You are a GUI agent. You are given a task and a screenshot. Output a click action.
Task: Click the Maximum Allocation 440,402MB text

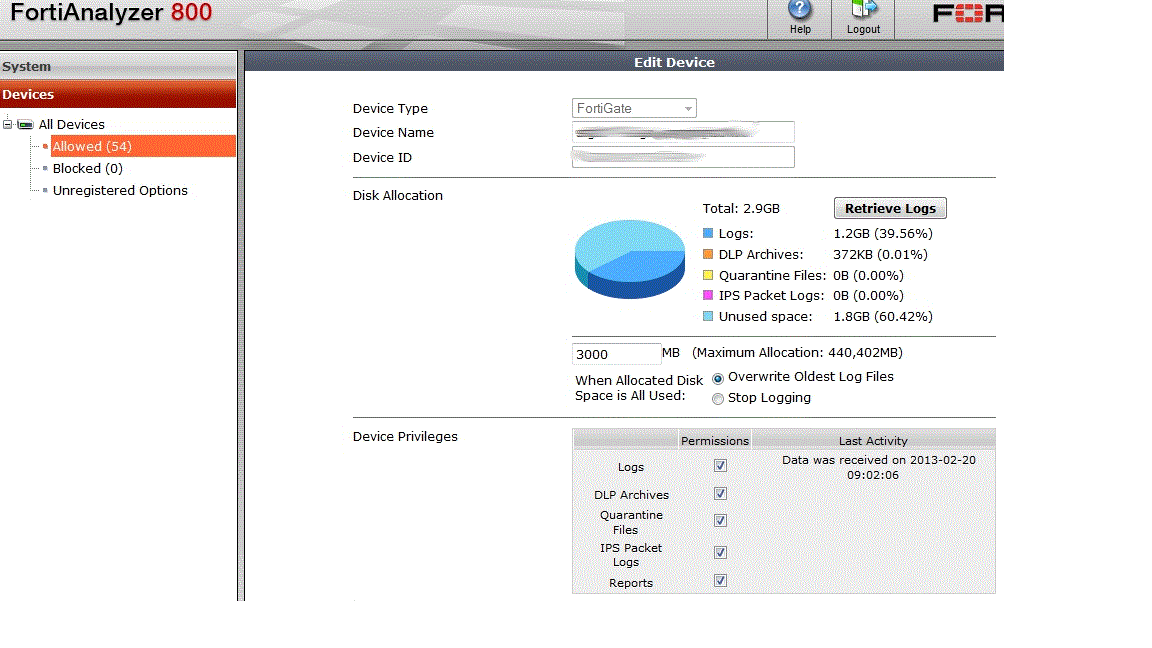coord(797,353)
